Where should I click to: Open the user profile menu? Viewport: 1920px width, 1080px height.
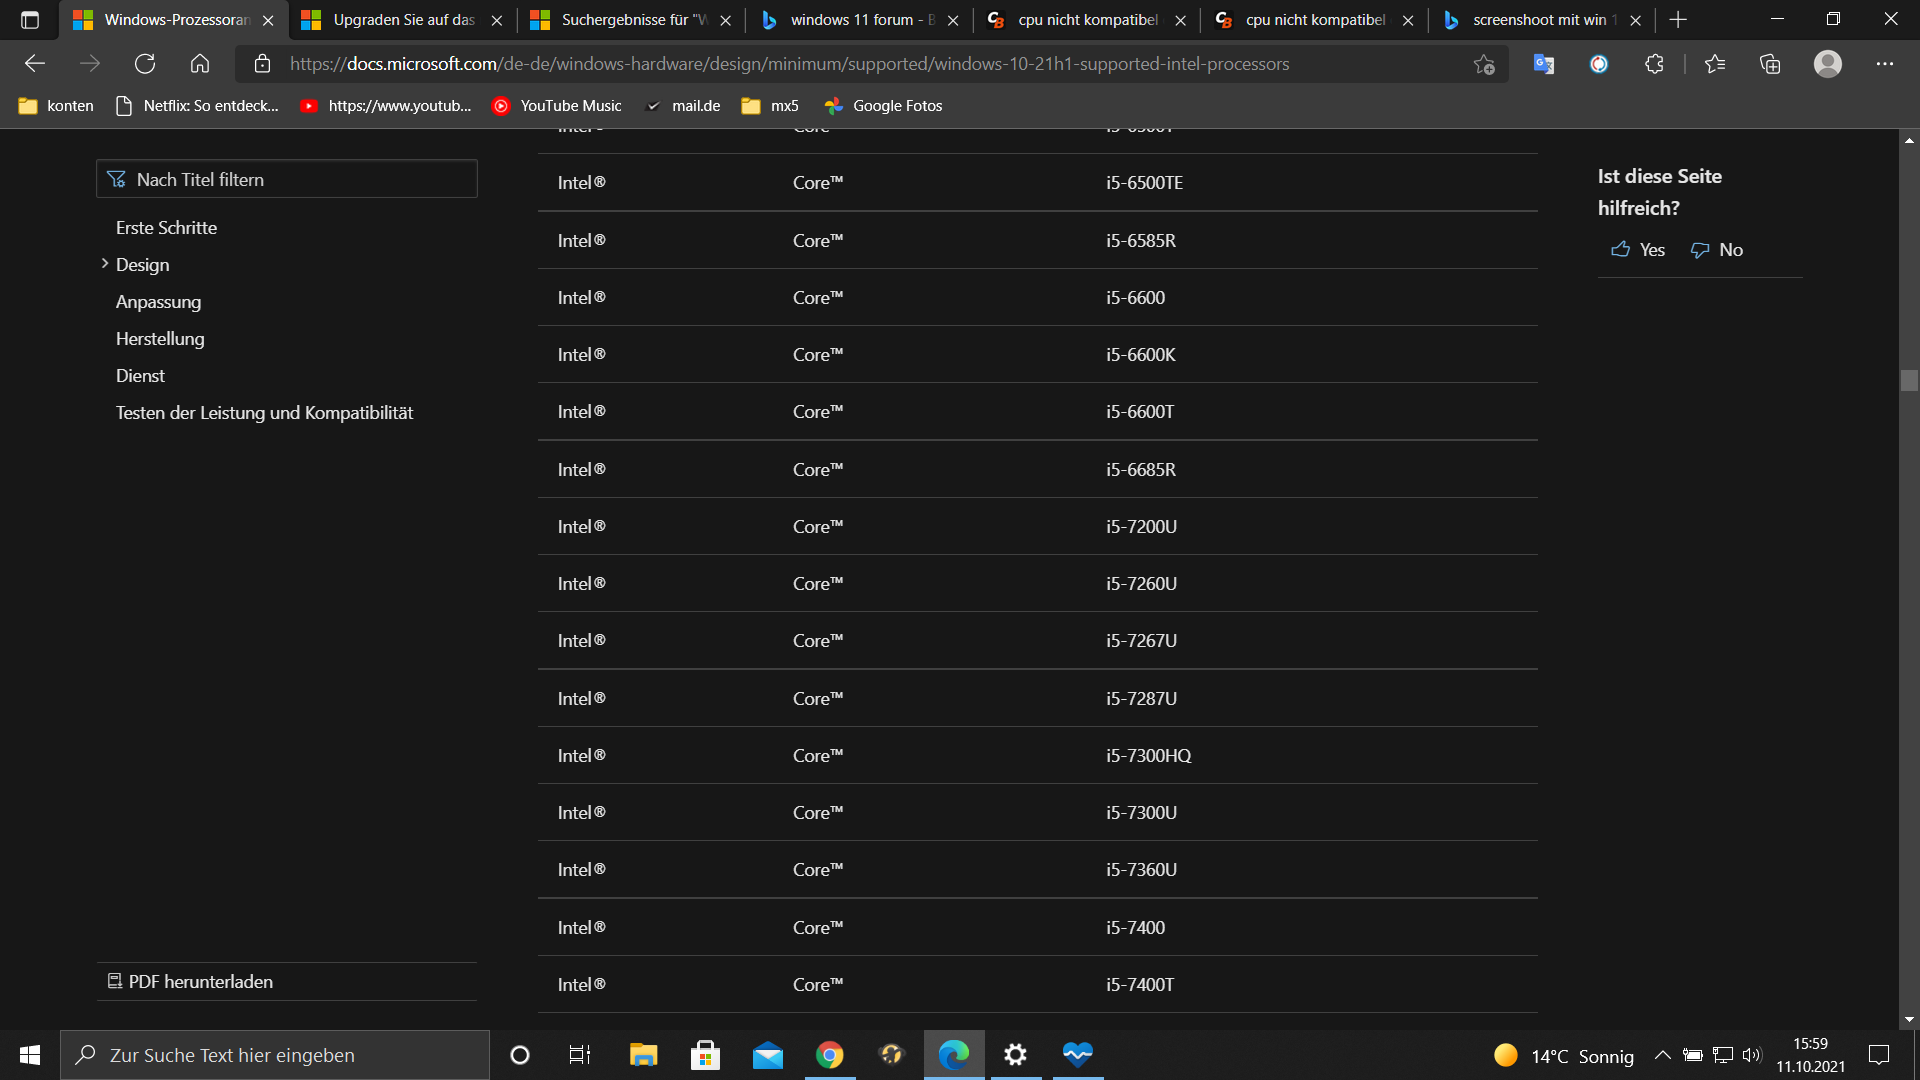1828,64
